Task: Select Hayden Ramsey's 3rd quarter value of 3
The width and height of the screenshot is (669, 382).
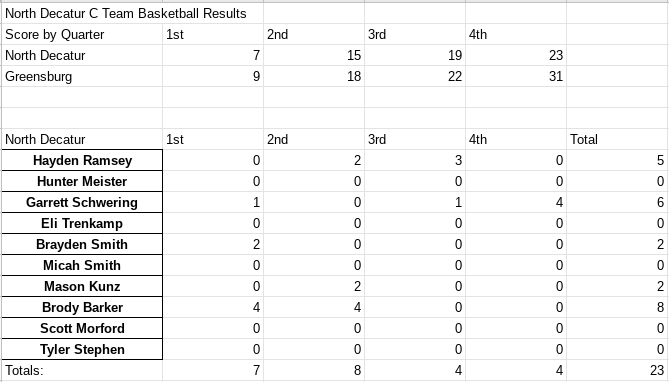Action: click(x=415, y=160)
